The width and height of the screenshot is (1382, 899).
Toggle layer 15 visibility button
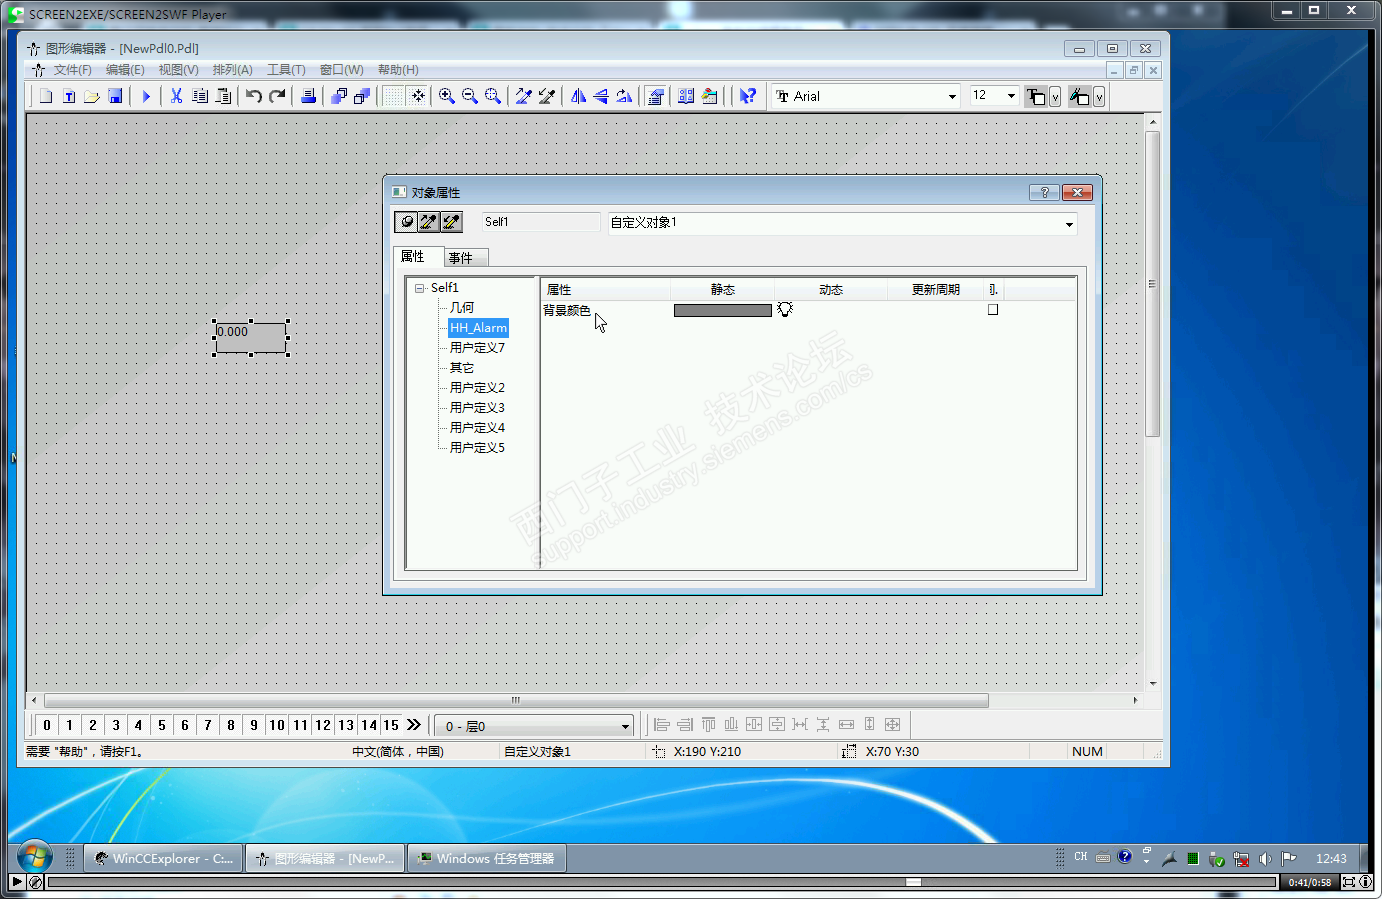tap(391, 725)
